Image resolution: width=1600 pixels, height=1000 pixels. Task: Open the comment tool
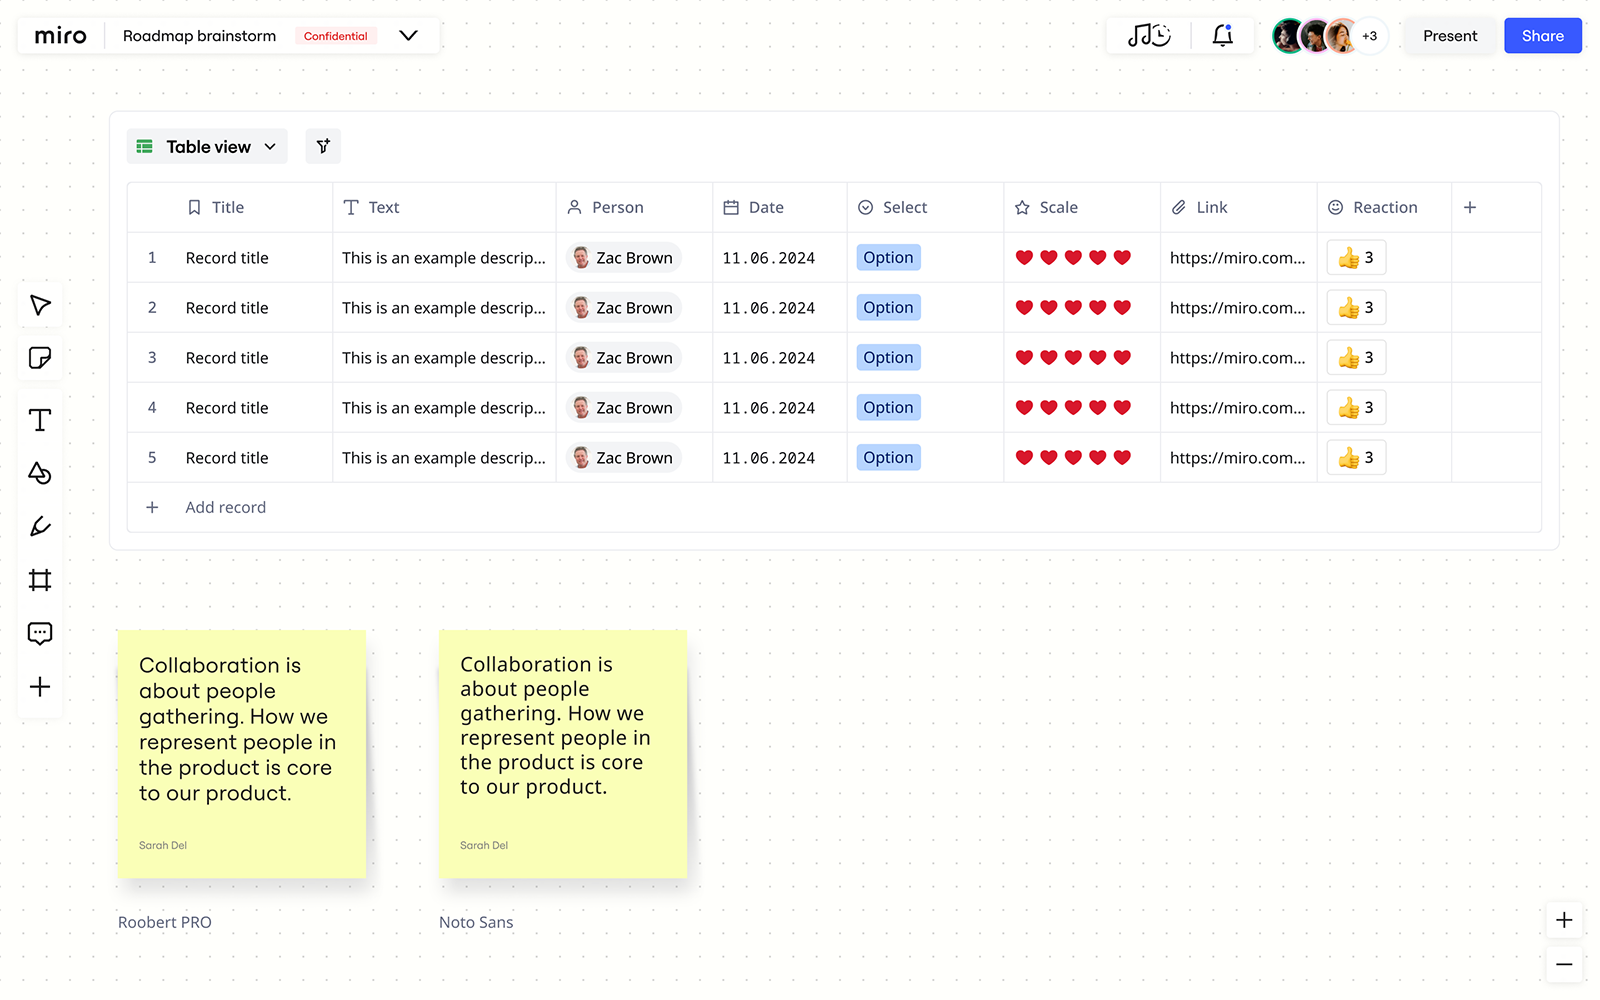pyautogui.click(x=40, y=633)
